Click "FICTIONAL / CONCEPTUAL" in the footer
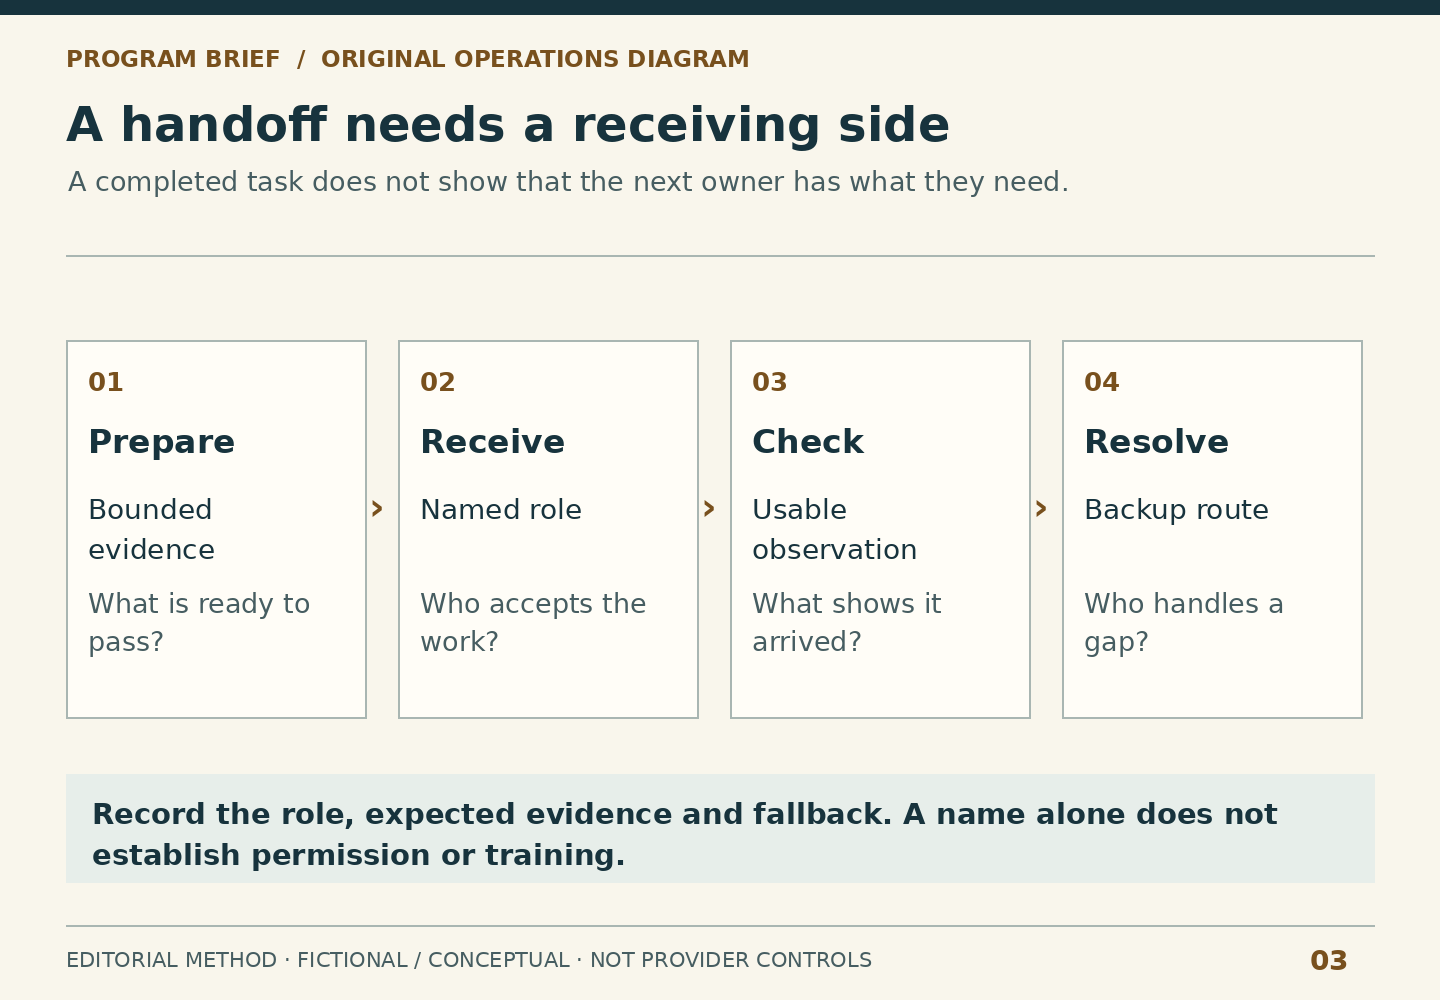This screenshot has height=1000, width=1440. tap(433, 961)
